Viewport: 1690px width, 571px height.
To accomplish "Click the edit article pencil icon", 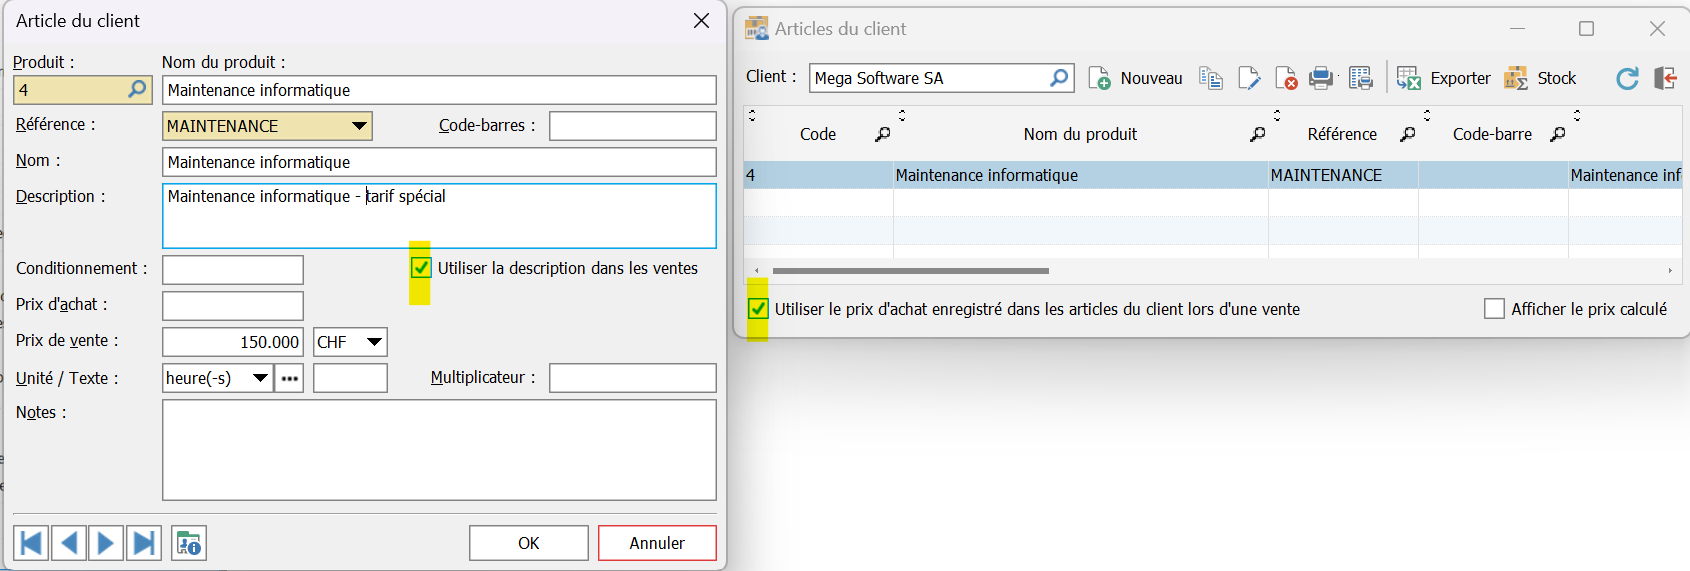I will pos(1249,78).
